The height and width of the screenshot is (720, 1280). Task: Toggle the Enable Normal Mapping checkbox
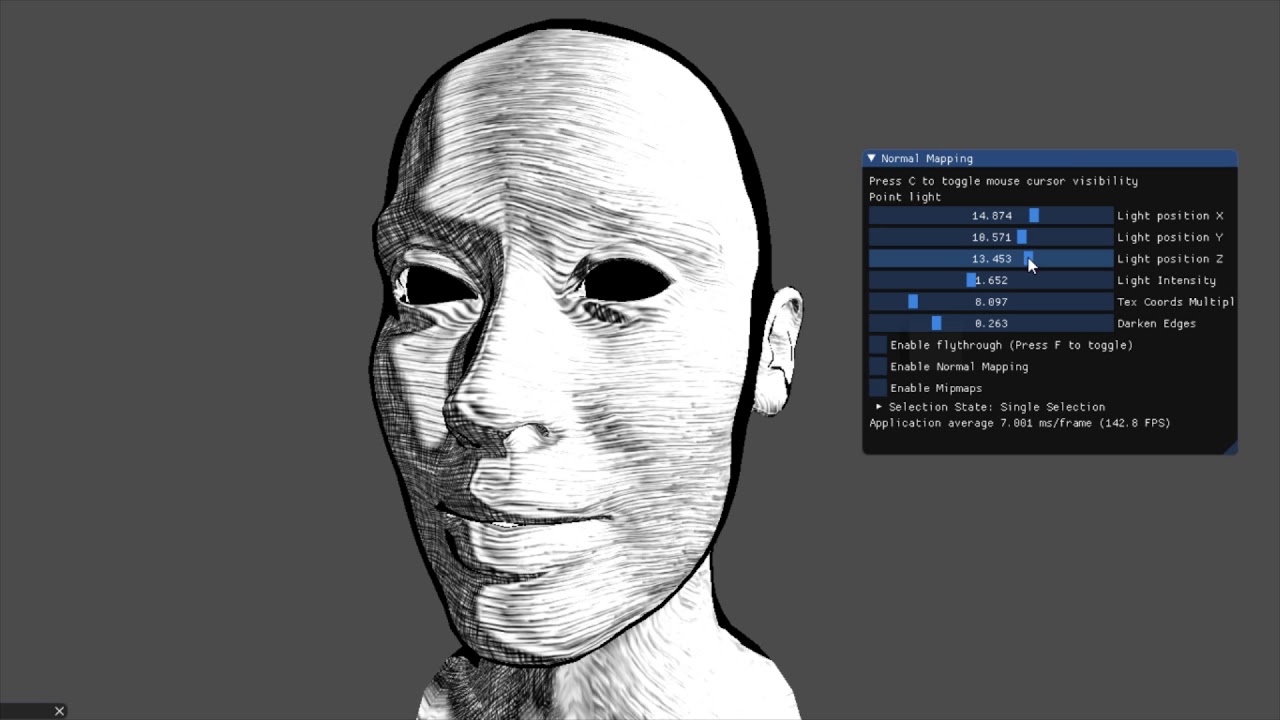tap(878, 366)
